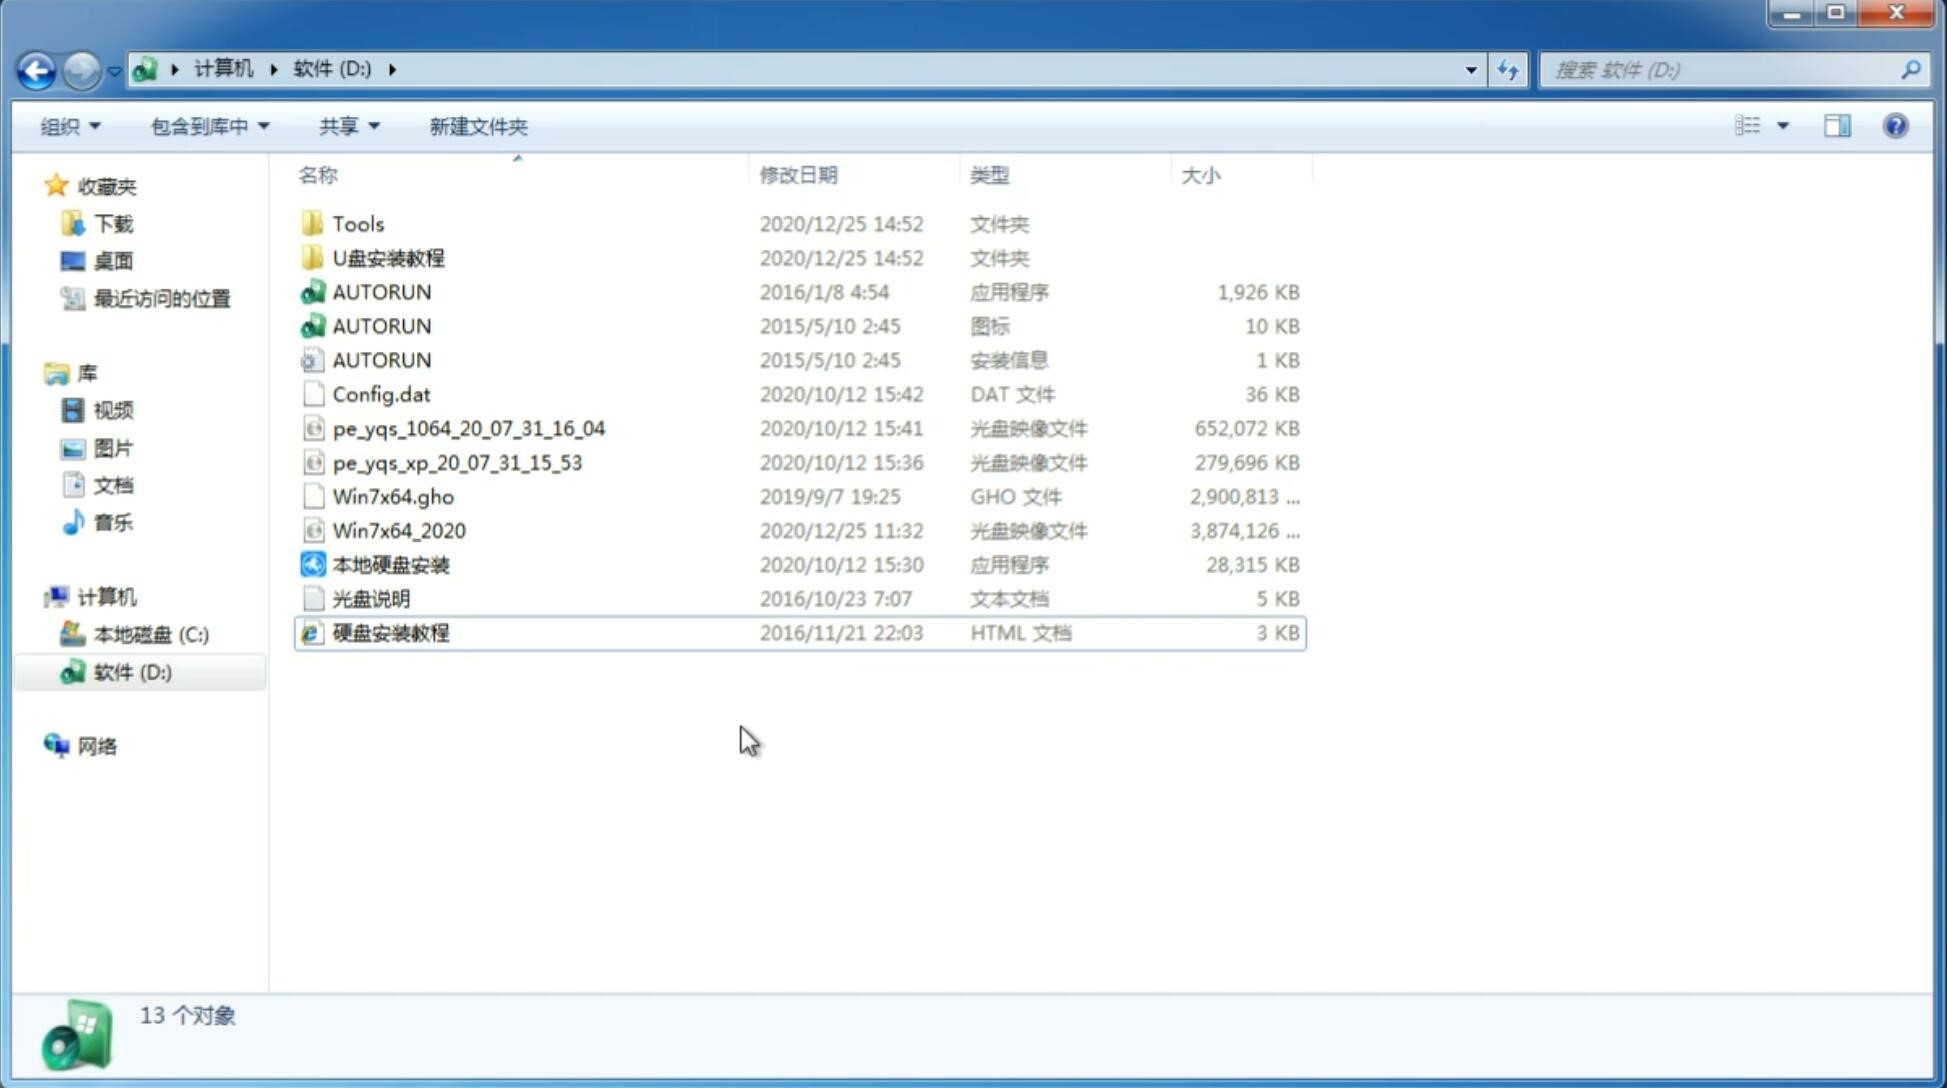1947x1088 pixels.
Task: Launch 本地硬盘安装 application
Action: pos(390,564)
